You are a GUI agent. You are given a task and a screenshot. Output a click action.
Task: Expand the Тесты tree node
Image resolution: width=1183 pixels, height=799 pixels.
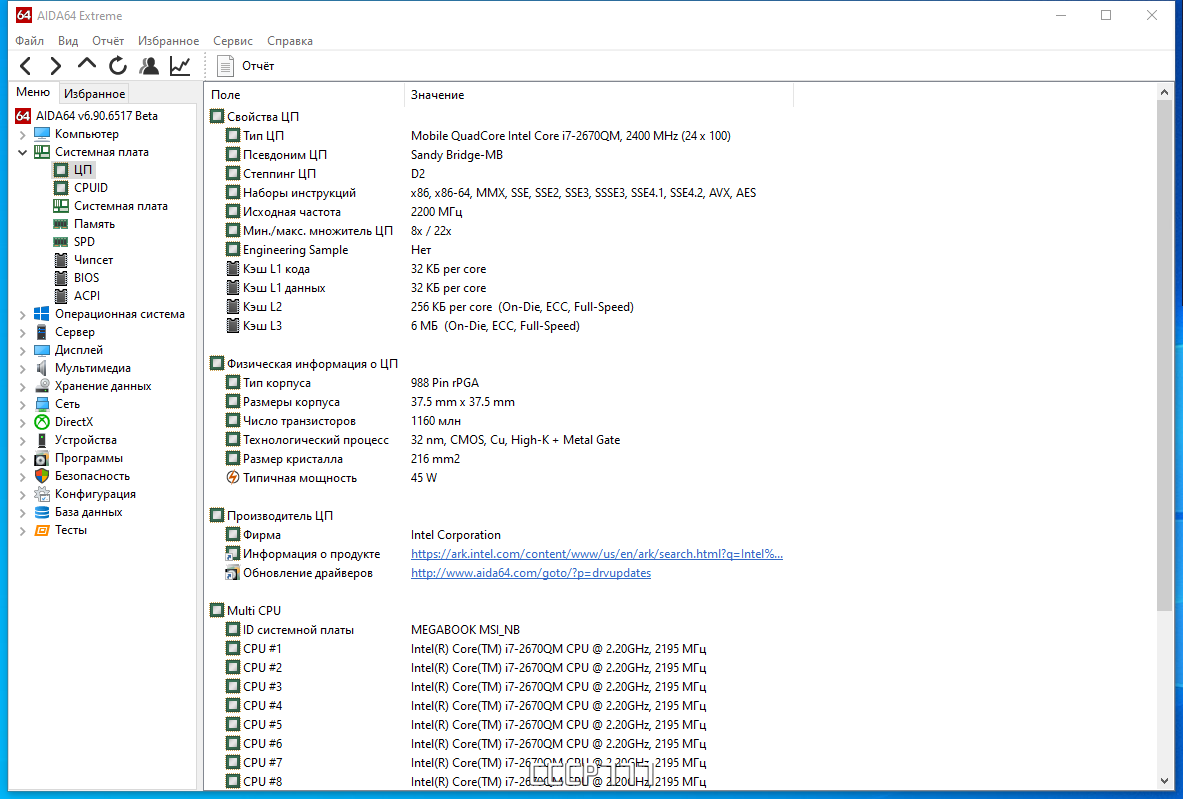tap(23, 530)
